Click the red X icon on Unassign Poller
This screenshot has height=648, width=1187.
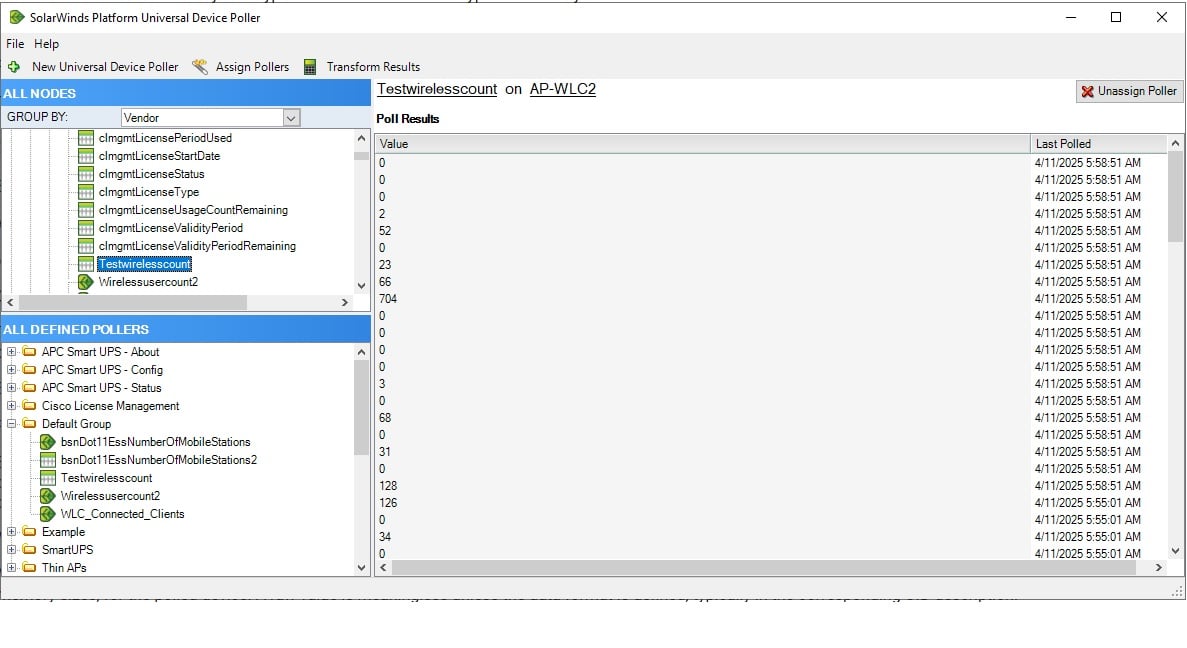[x=1088, y=92]
